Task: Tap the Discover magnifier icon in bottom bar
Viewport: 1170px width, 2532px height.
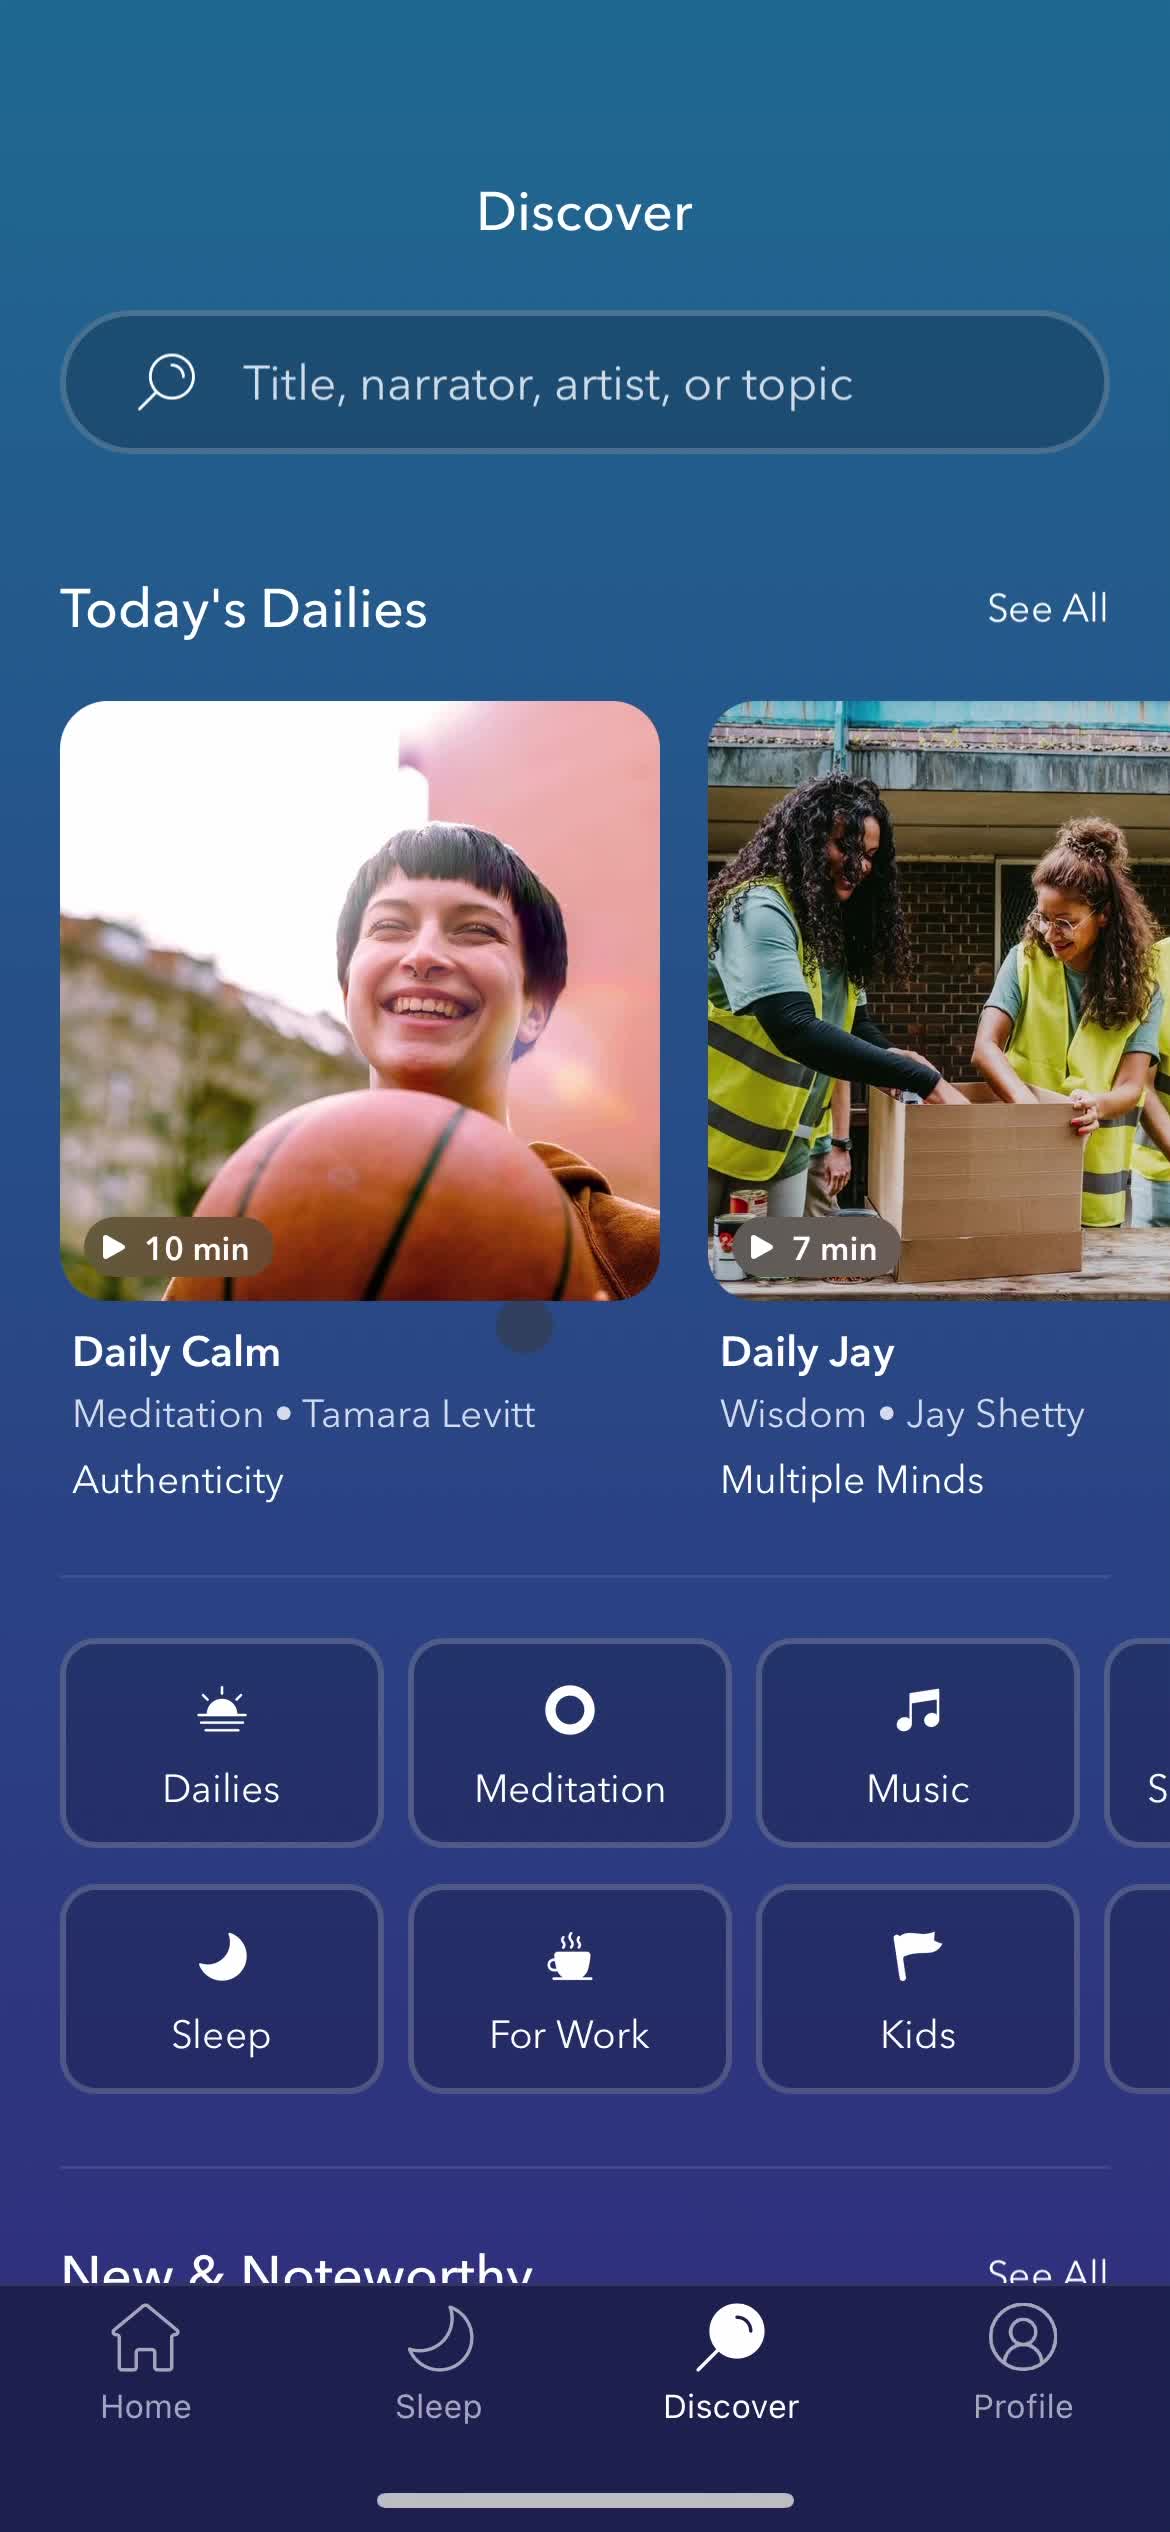Action: pos(731,2337)
